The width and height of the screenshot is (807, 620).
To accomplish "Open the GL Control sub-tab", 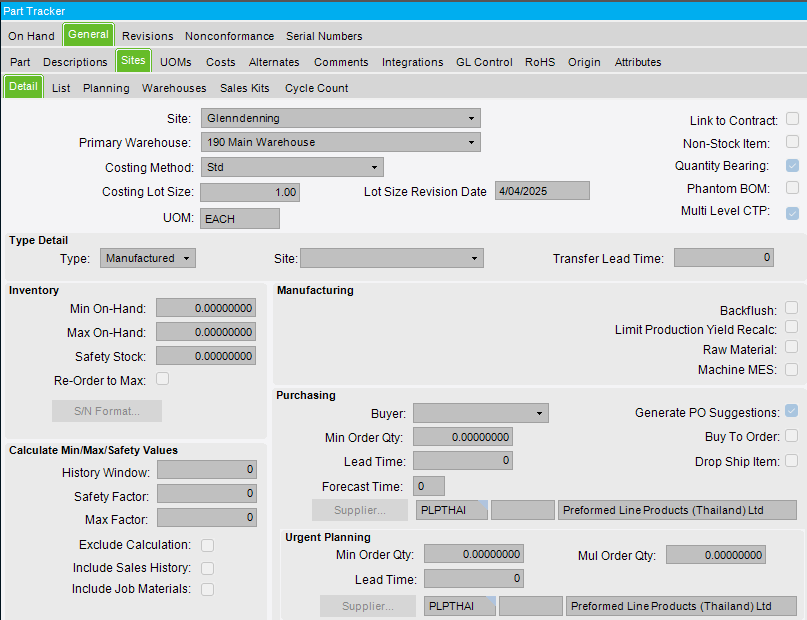I will coord(484,62).
